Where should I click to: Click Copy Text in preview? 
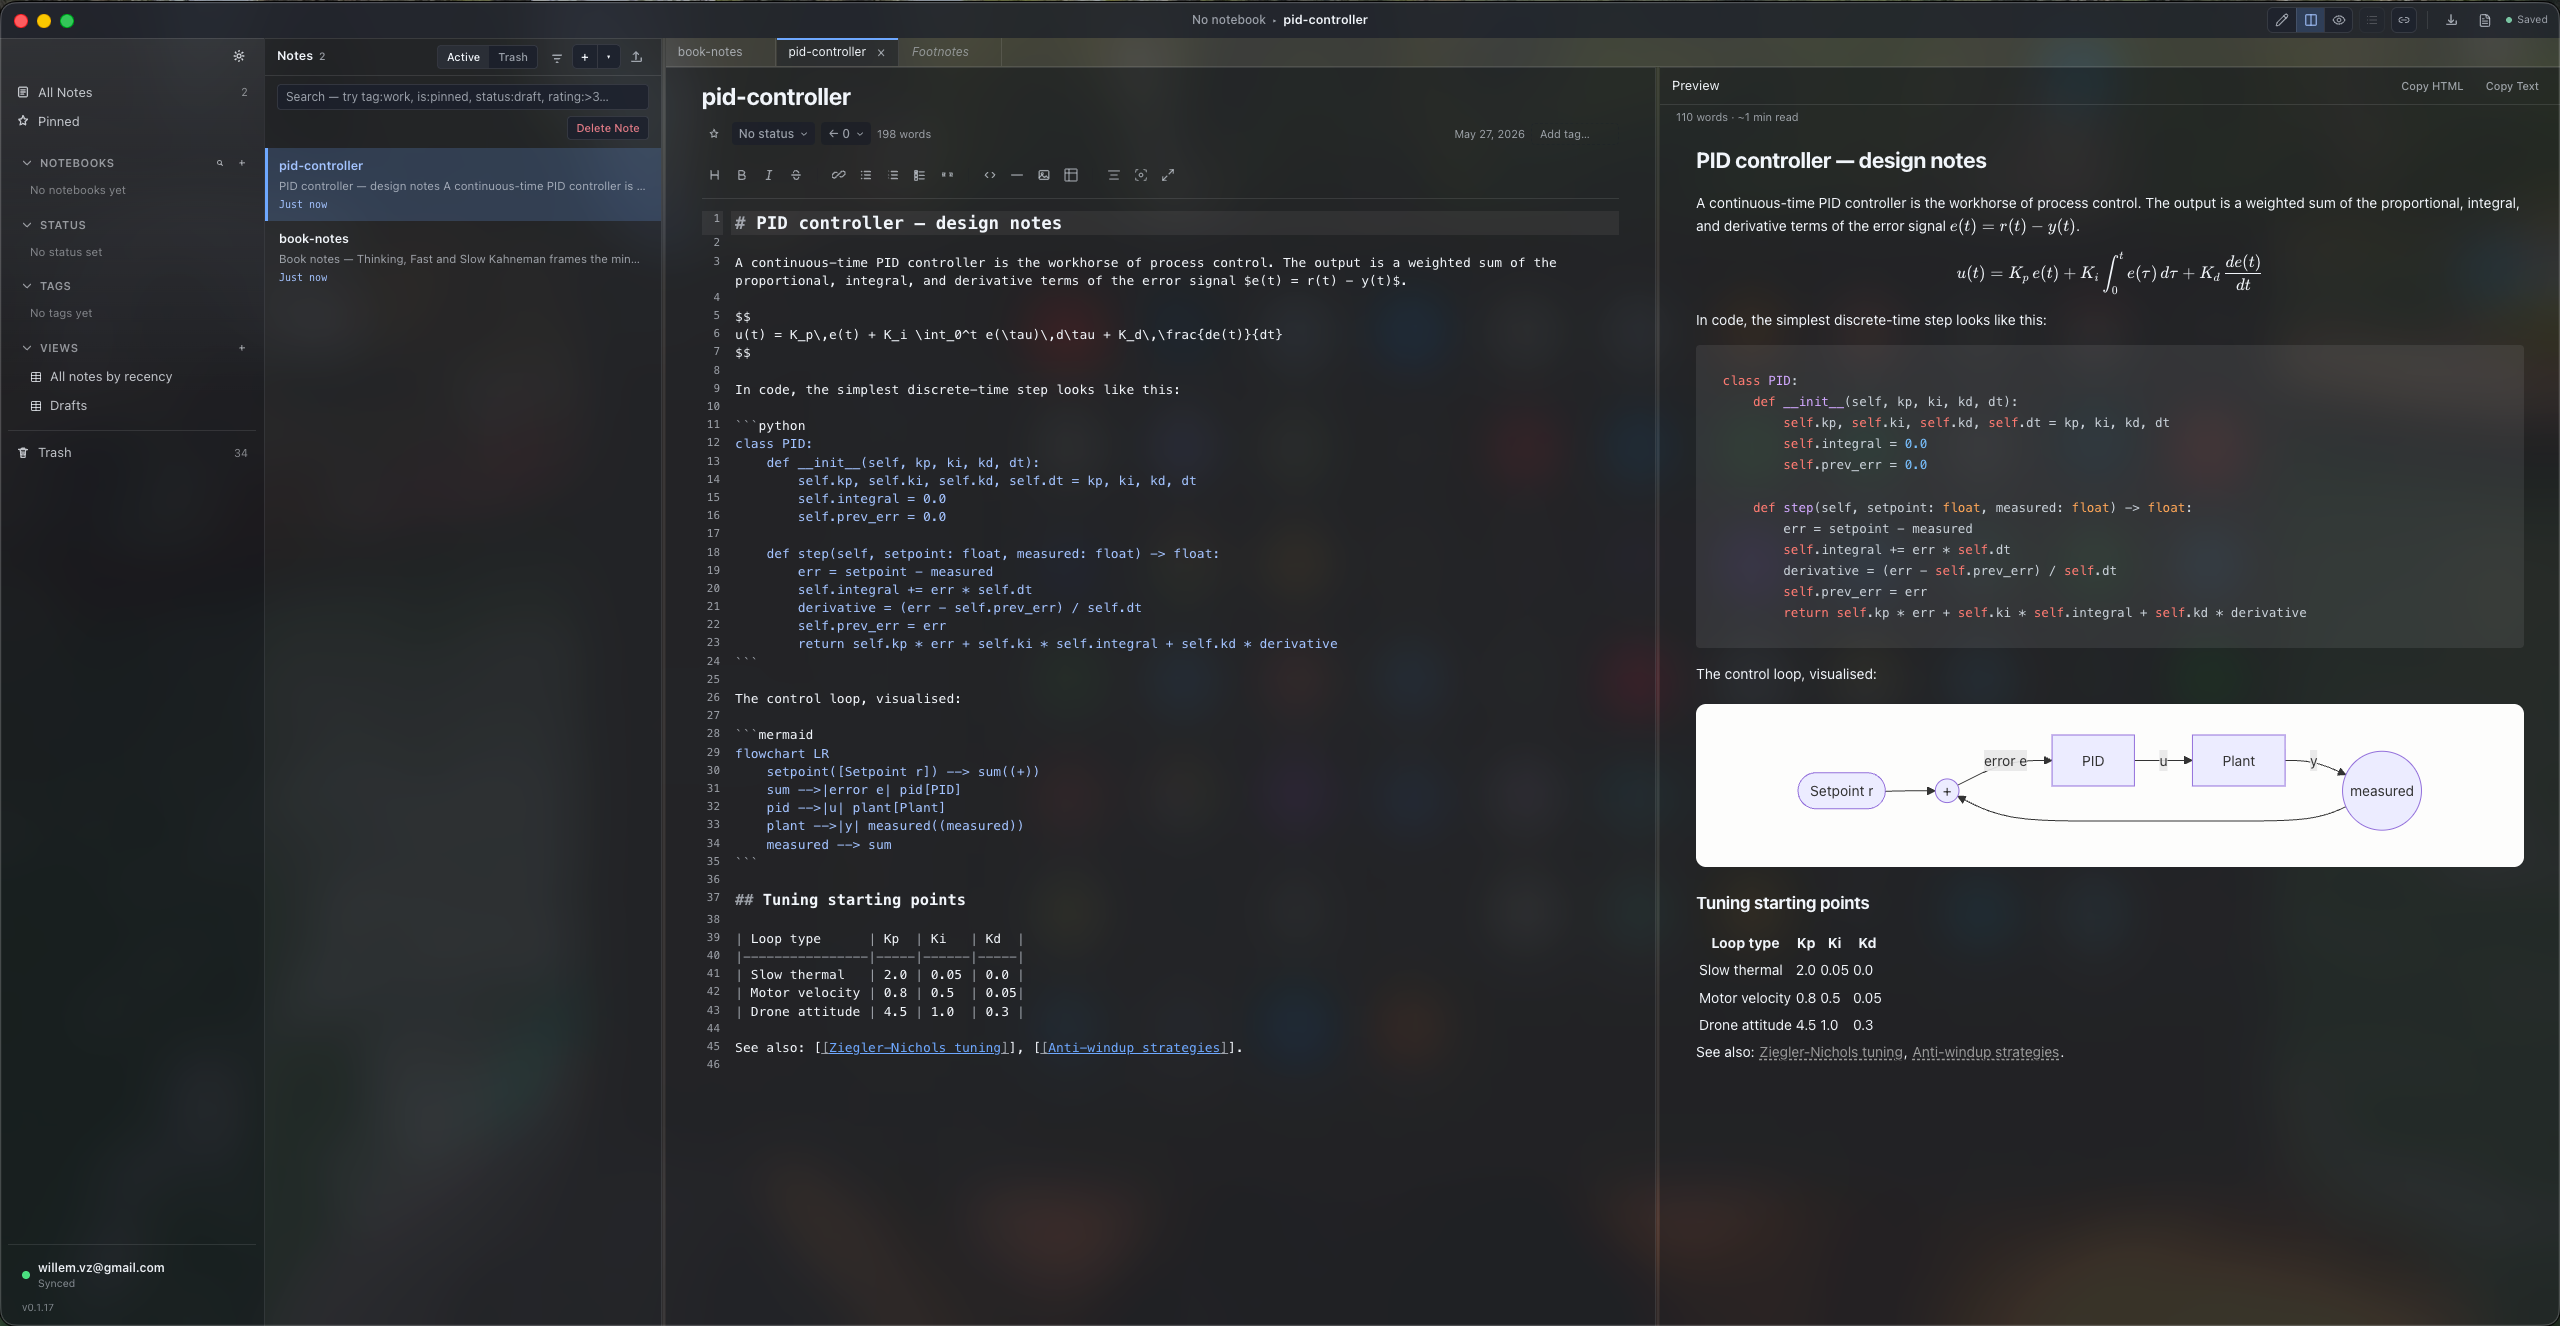point(2512,86)
